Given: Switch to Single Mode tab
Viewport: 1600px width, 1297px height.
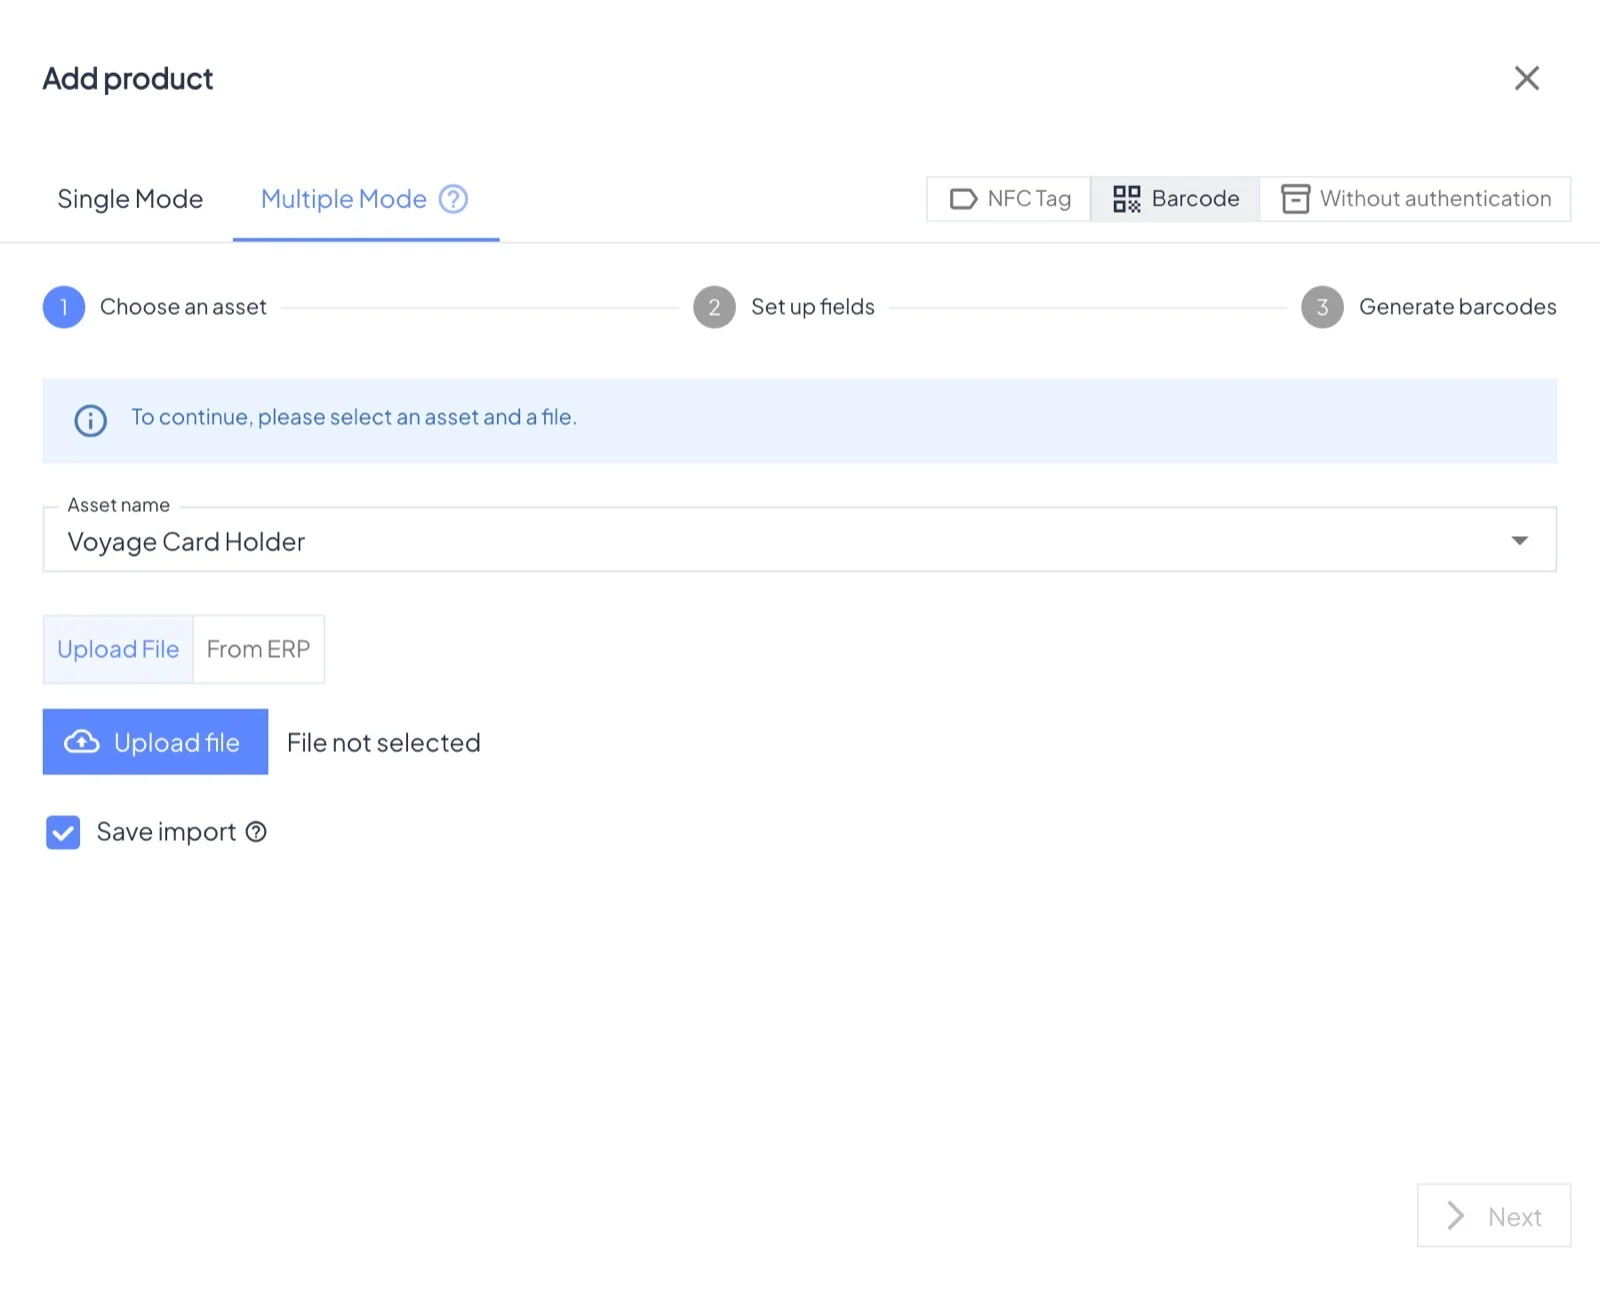Looking at the screenshot, I should [x=130, y=199].
